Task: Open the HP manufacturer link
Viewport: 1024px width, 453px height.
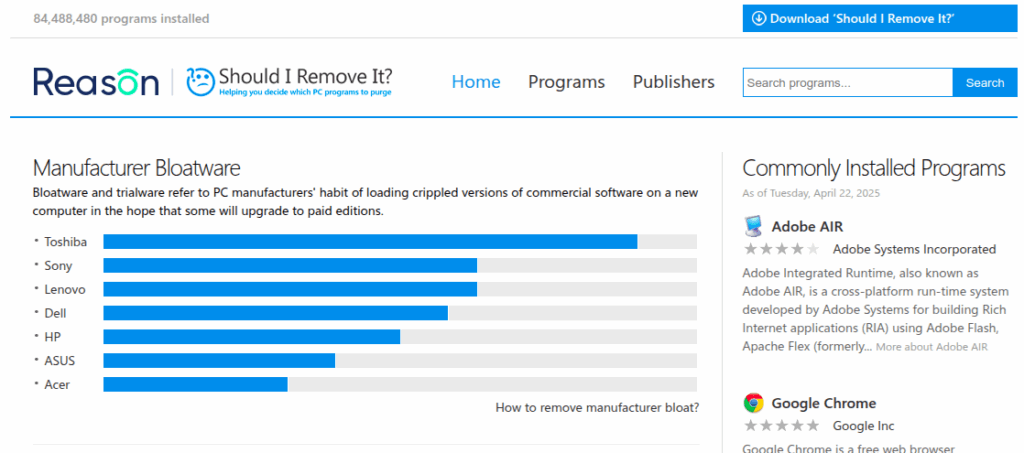Action: click(53, 337)
